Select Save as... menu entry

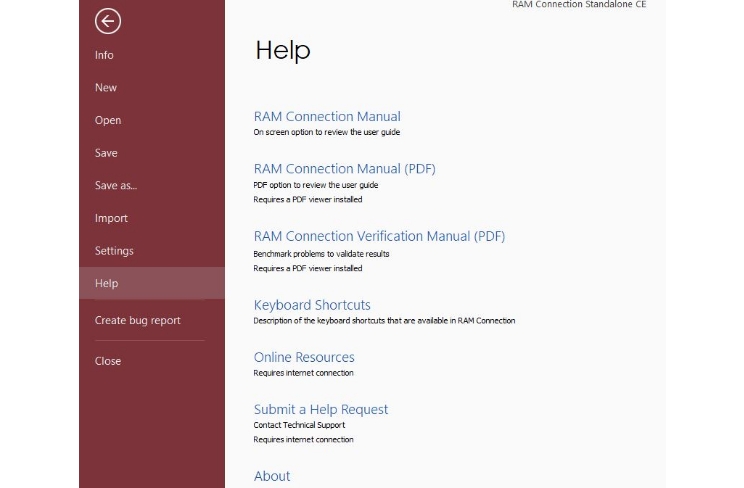(x=116, y=186)
